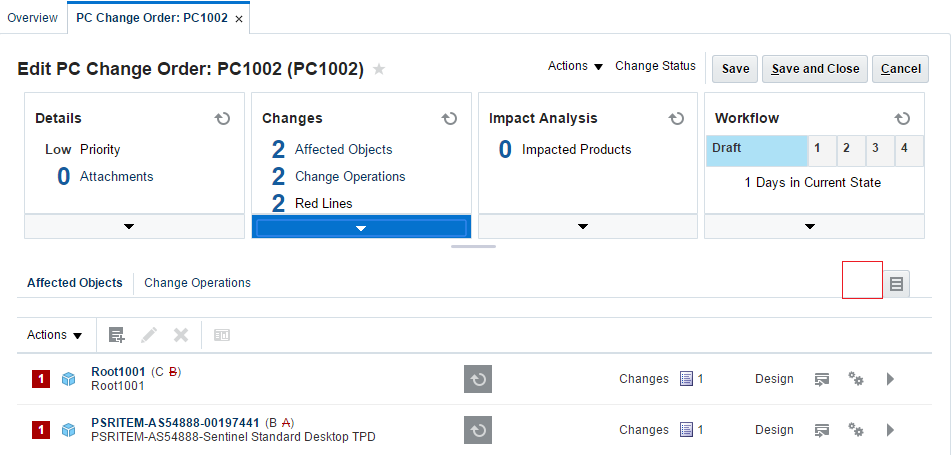Screen dimensions: 951x455
Task: Switch to the Overview tab
Action: (x=32, y=18)
